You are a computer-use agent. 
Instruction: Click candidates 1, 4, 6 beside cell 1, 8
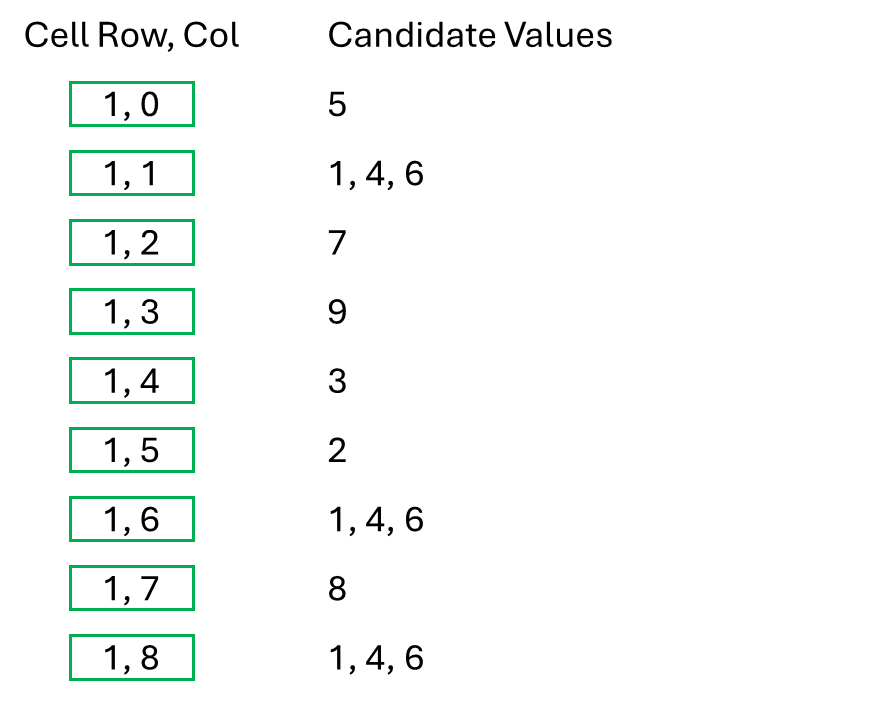click(x=376, y=658)
